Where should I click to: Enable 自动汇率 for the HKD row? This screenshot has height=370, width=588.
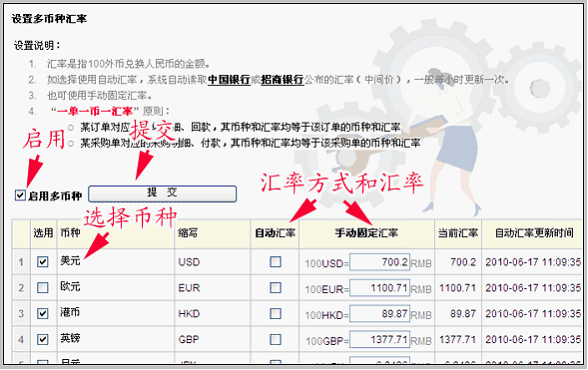coord(276,313)
